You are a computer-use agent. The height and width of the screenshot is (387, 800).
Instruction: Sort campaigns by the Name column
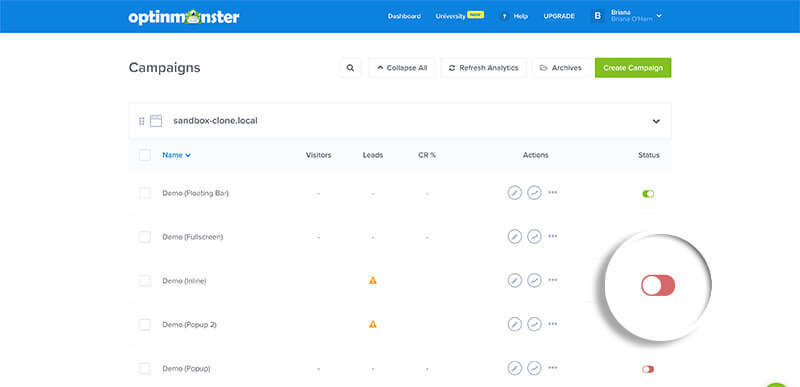tap(177, 155)
